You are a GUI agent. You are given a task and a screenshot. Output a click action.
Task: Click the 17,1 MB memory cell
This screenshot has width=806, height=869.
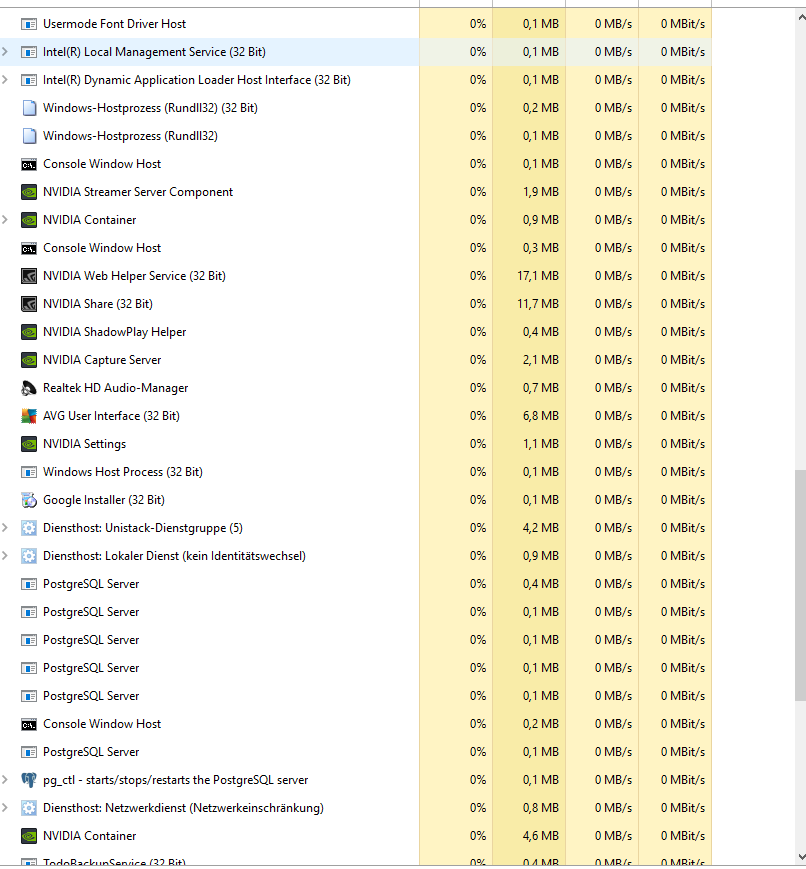(x=529, y=276)
